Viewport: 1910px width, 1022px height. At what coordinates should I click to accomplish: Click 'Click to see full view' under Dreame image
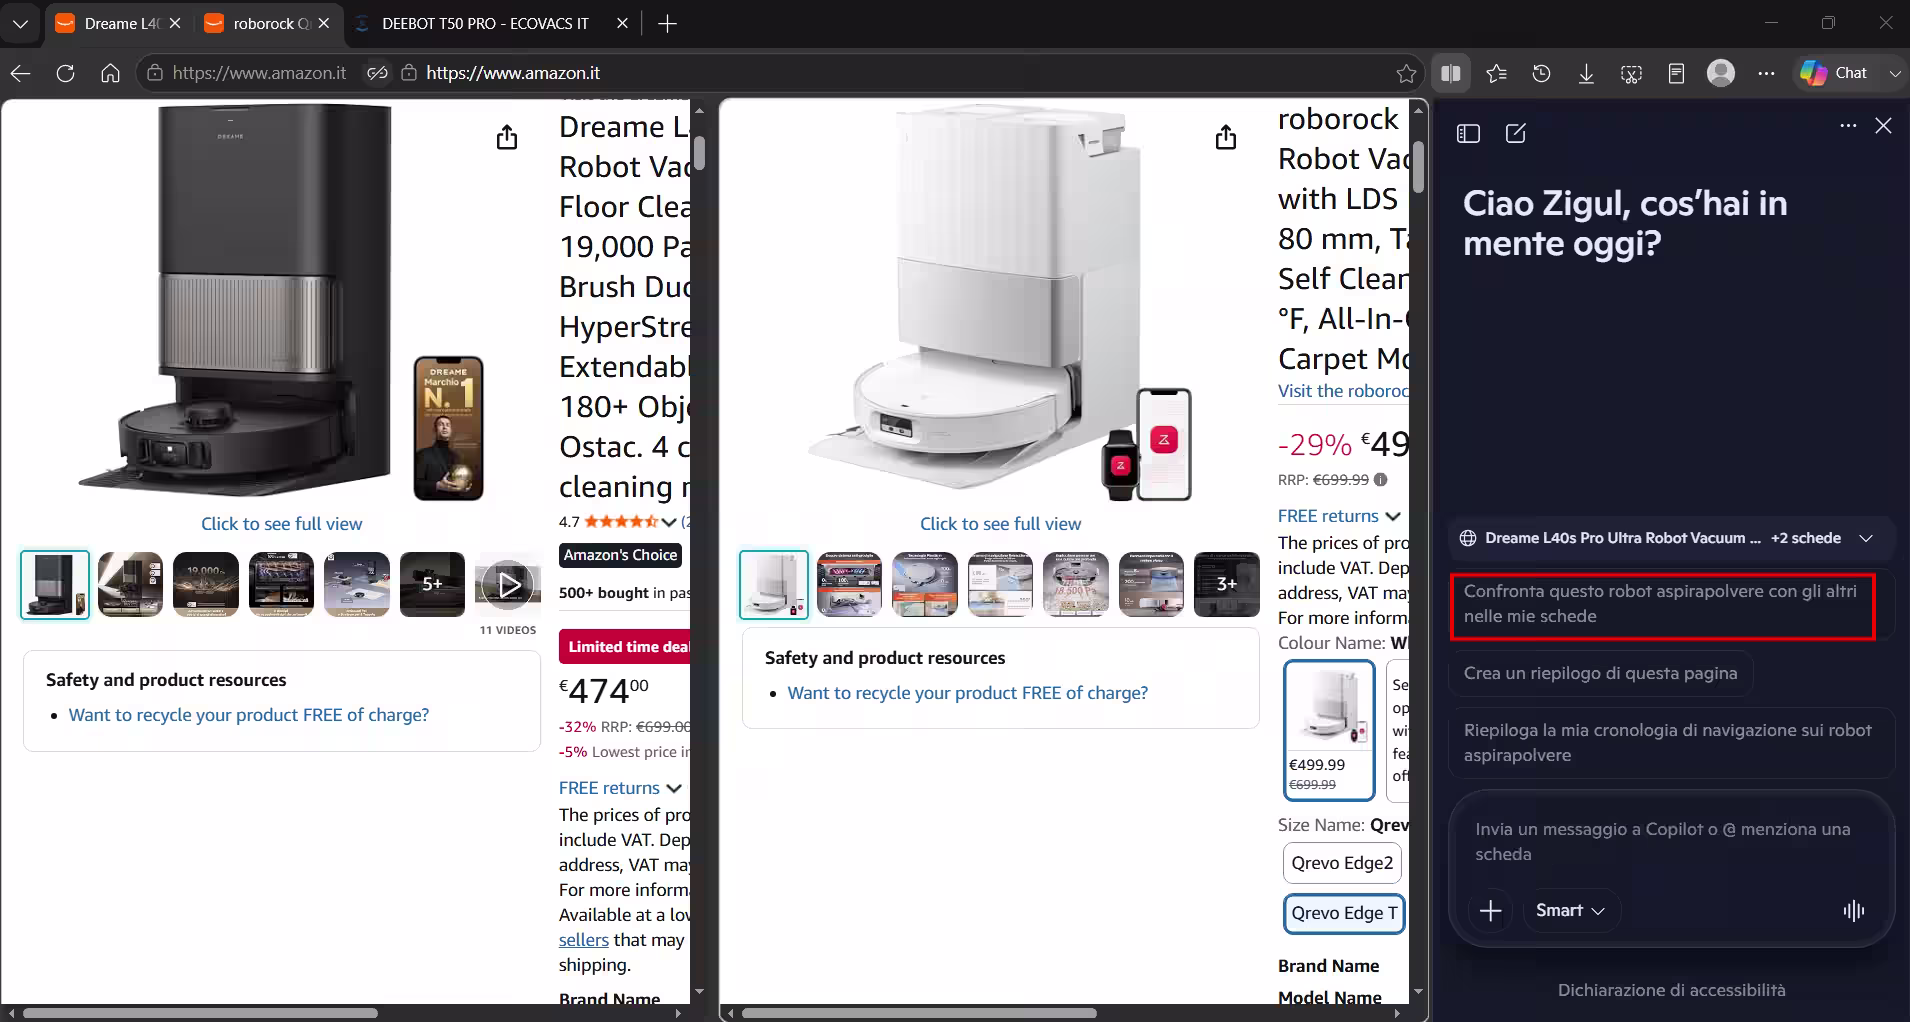coord(282,524)
